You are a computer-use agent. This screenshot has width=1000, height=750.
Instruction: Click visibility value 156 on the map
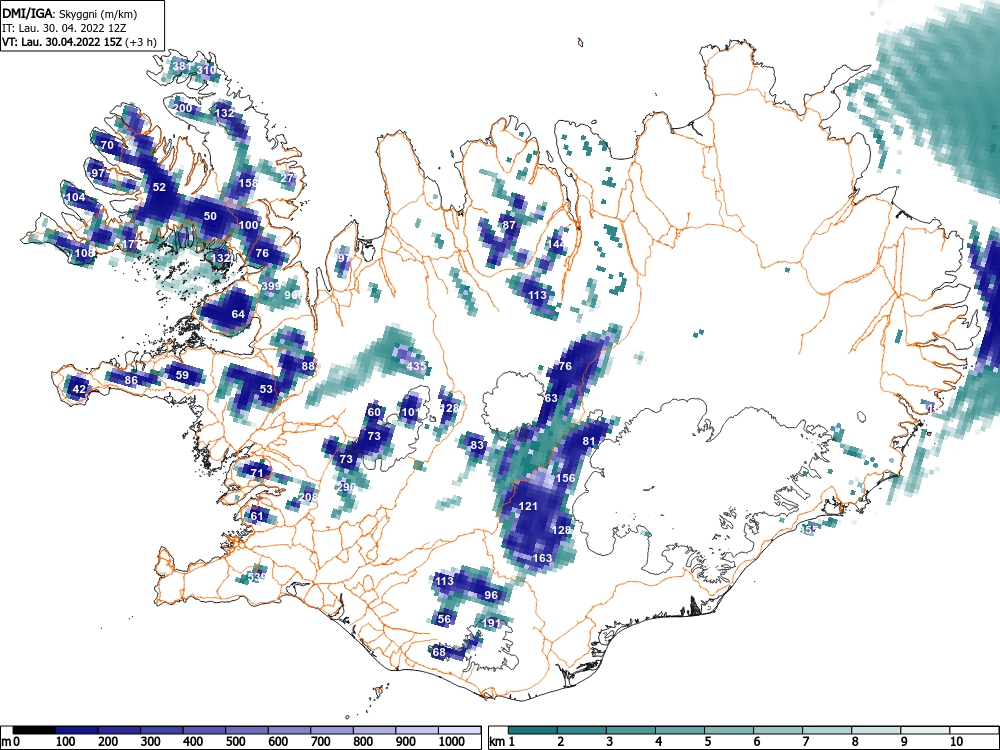[566, 478]
